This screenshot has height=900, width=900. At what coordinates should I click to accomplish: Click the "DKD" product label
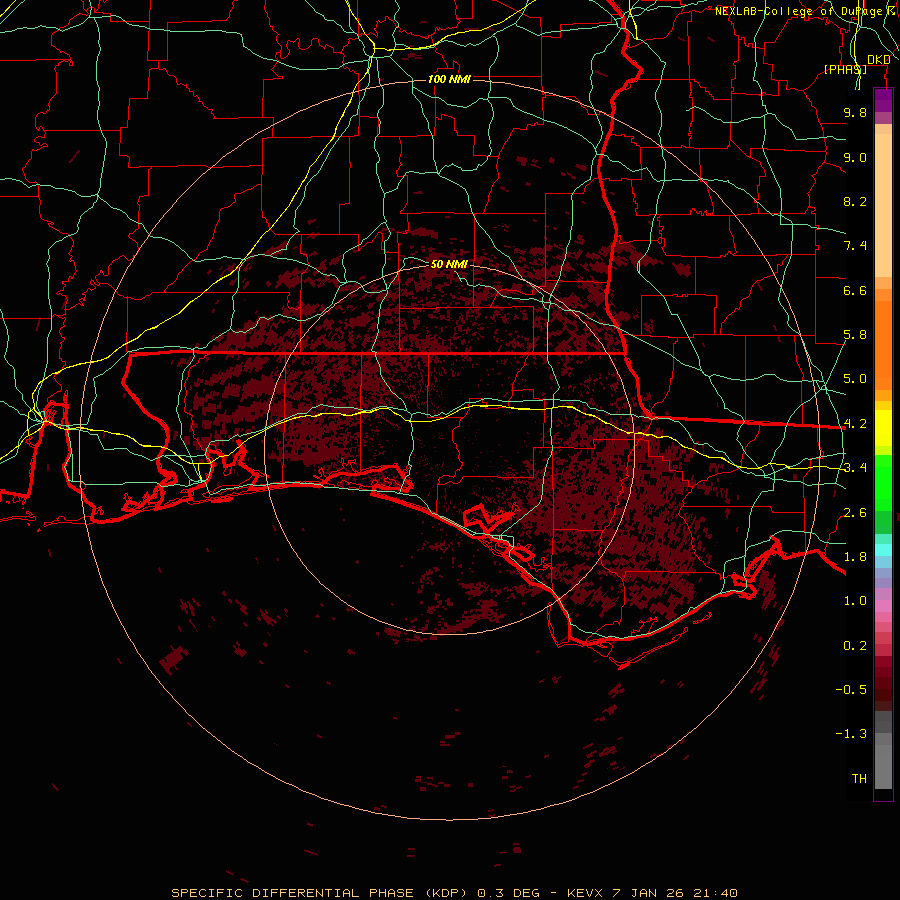(879, 60)
